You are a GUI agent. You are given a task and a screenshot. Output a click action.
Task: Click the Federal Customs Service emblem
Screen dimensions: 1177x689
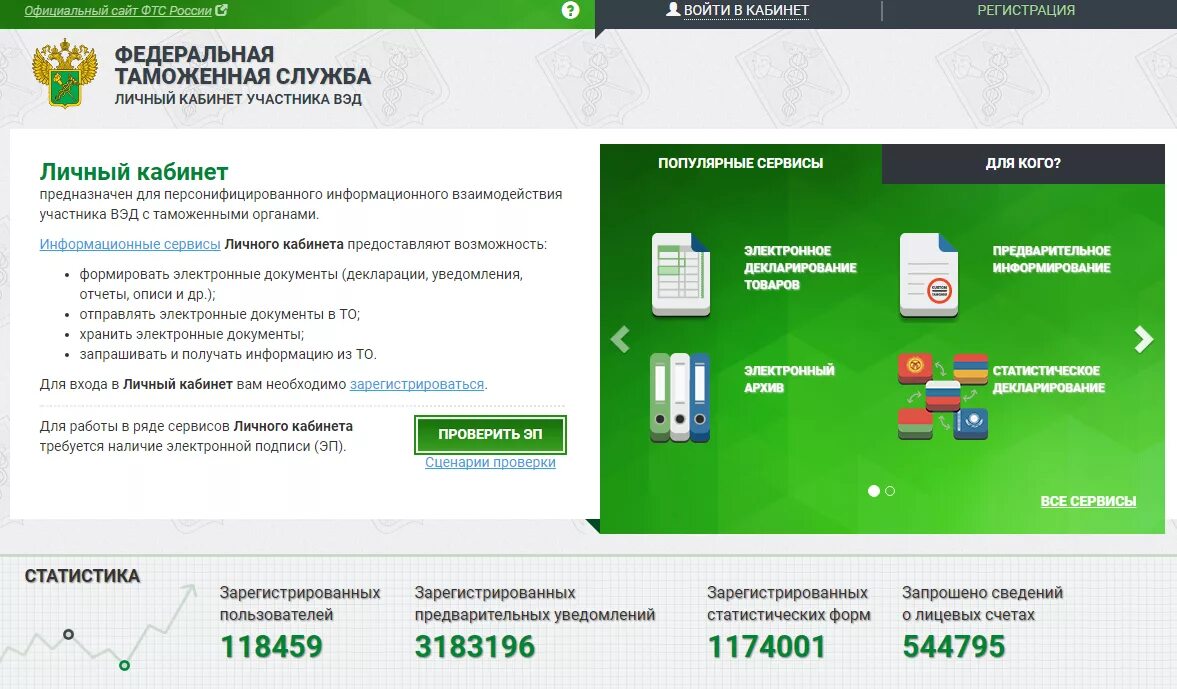pyautogui.click(x=65, y=74)
